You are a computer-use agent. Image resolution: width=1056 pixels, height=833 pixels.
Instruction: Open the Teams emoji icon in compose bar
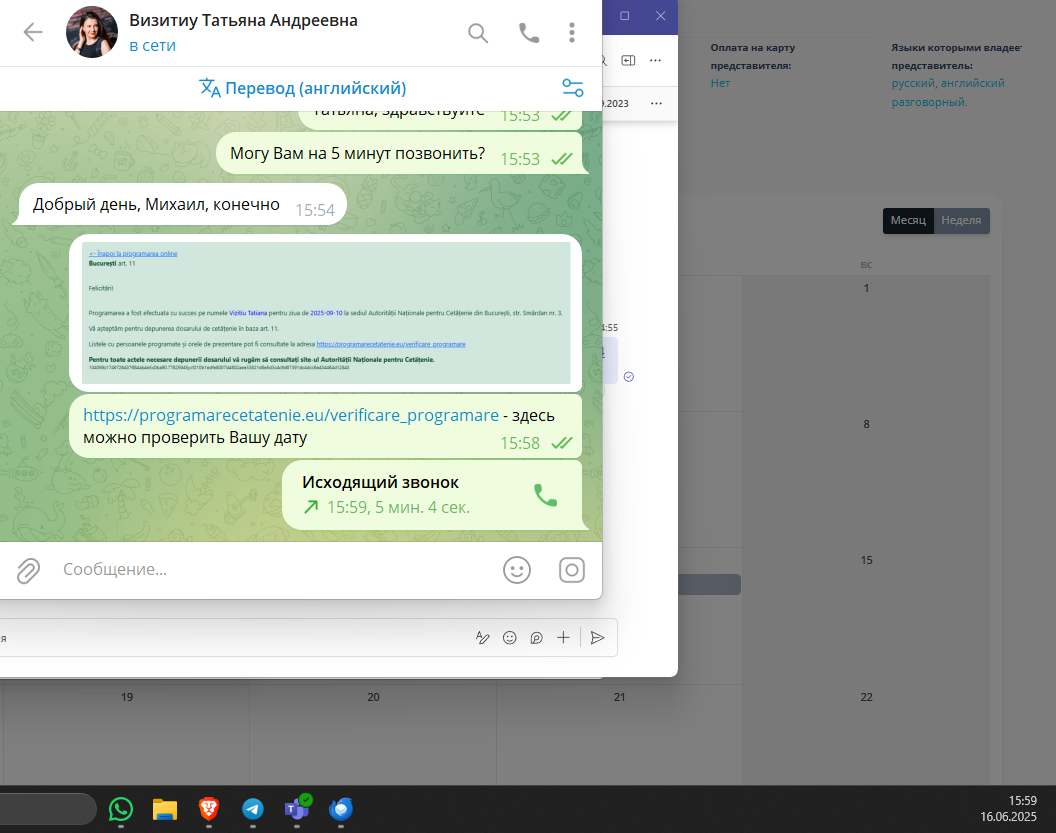click(x=510, y=638)
